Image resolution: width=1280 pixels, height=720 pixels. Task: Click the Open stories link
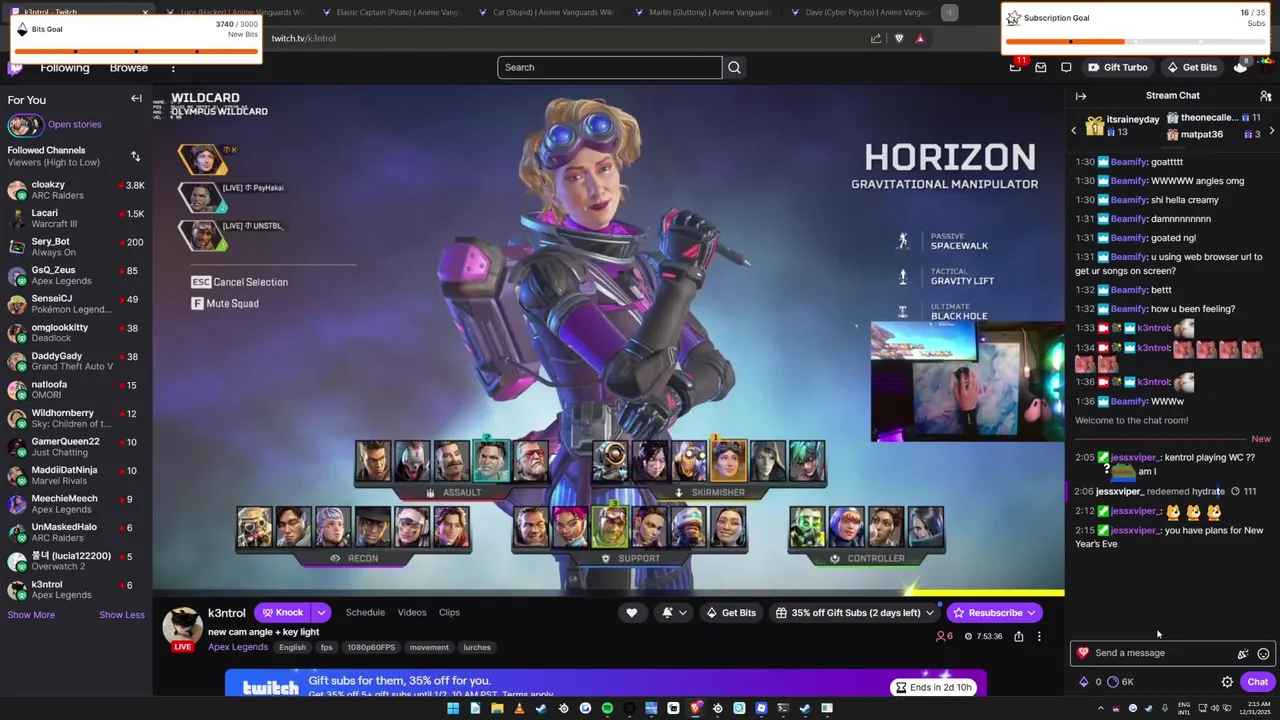tap(75, 125)
